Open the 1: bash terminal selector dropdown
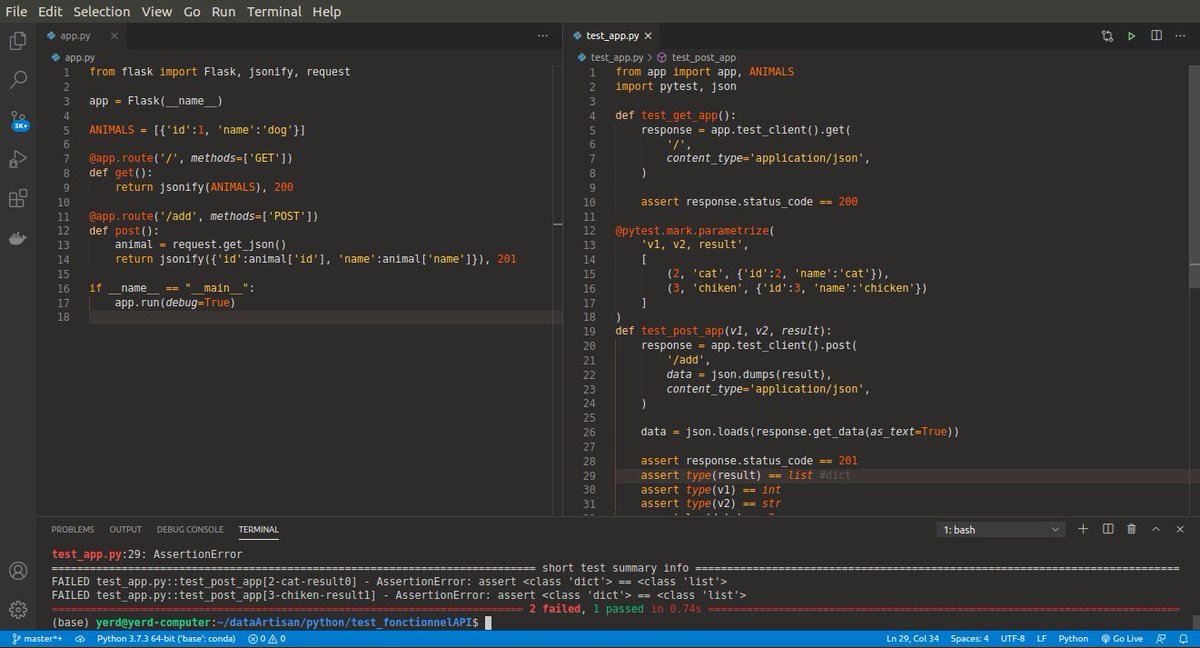1200x648 pixels. point(1001,529)
